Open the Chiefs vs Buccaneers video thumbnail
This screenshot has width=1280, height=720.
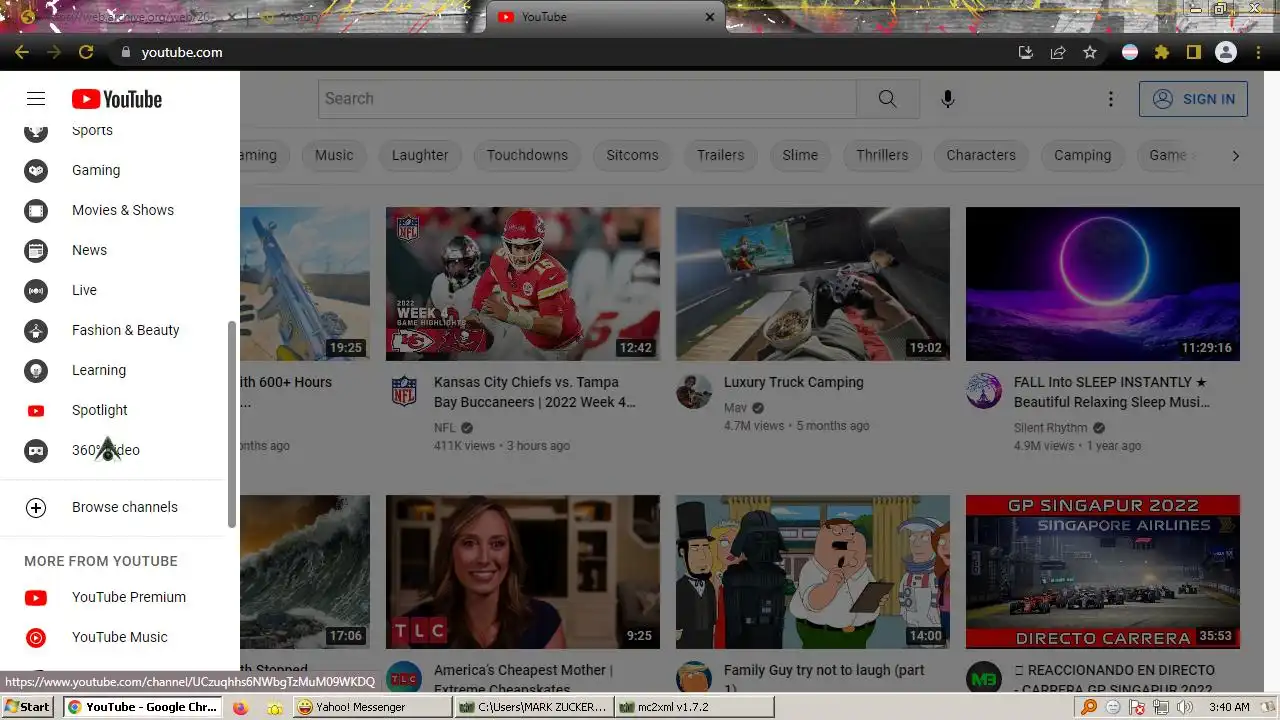pos(523,284)
